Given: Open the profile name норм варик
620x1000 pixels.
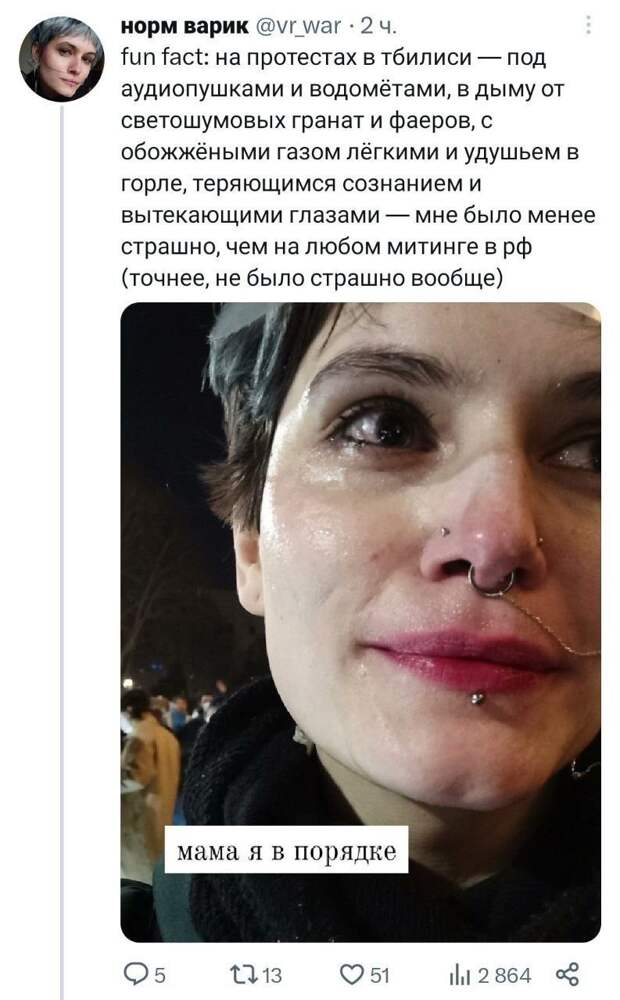Looking at the screenshot, I should click(185, 26).
